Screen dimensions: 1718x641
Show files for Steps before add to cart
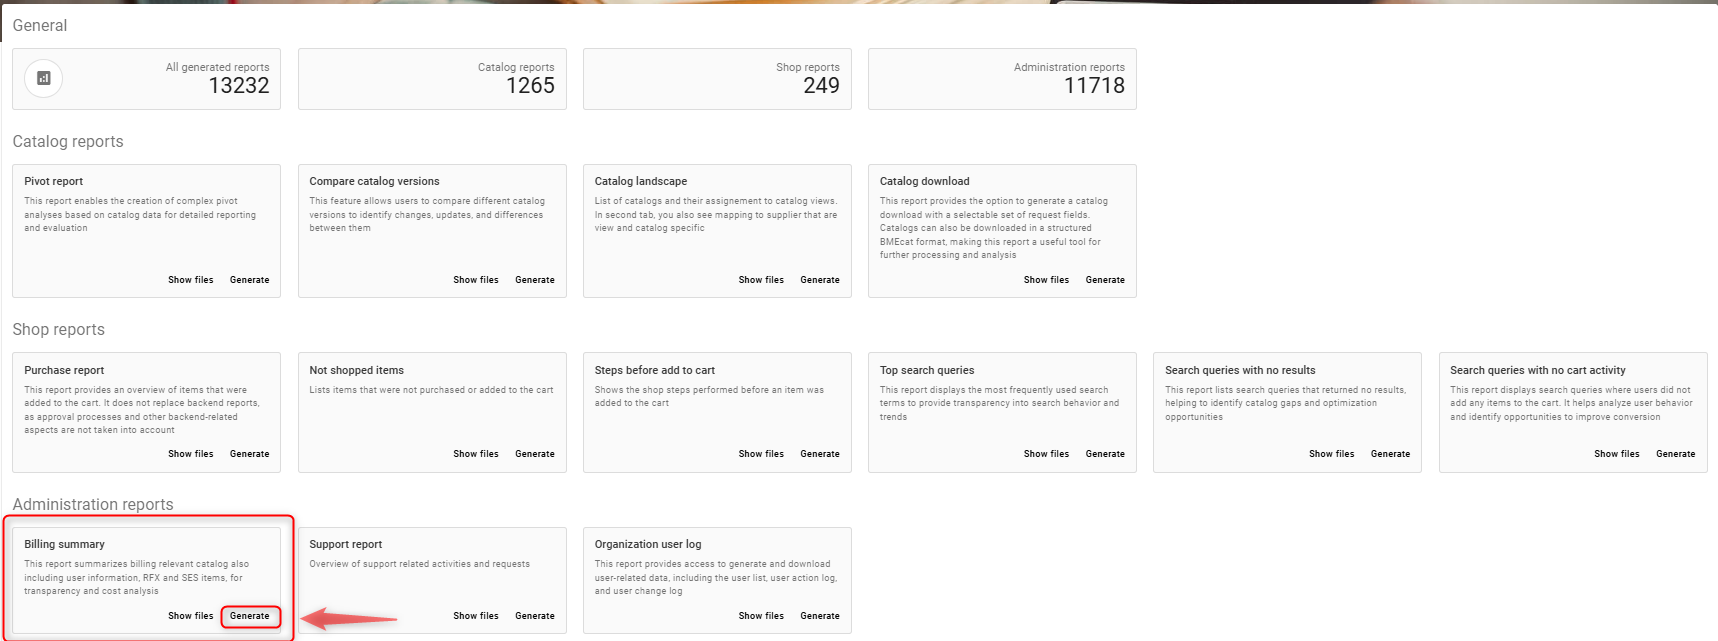[x=761, y=454]
